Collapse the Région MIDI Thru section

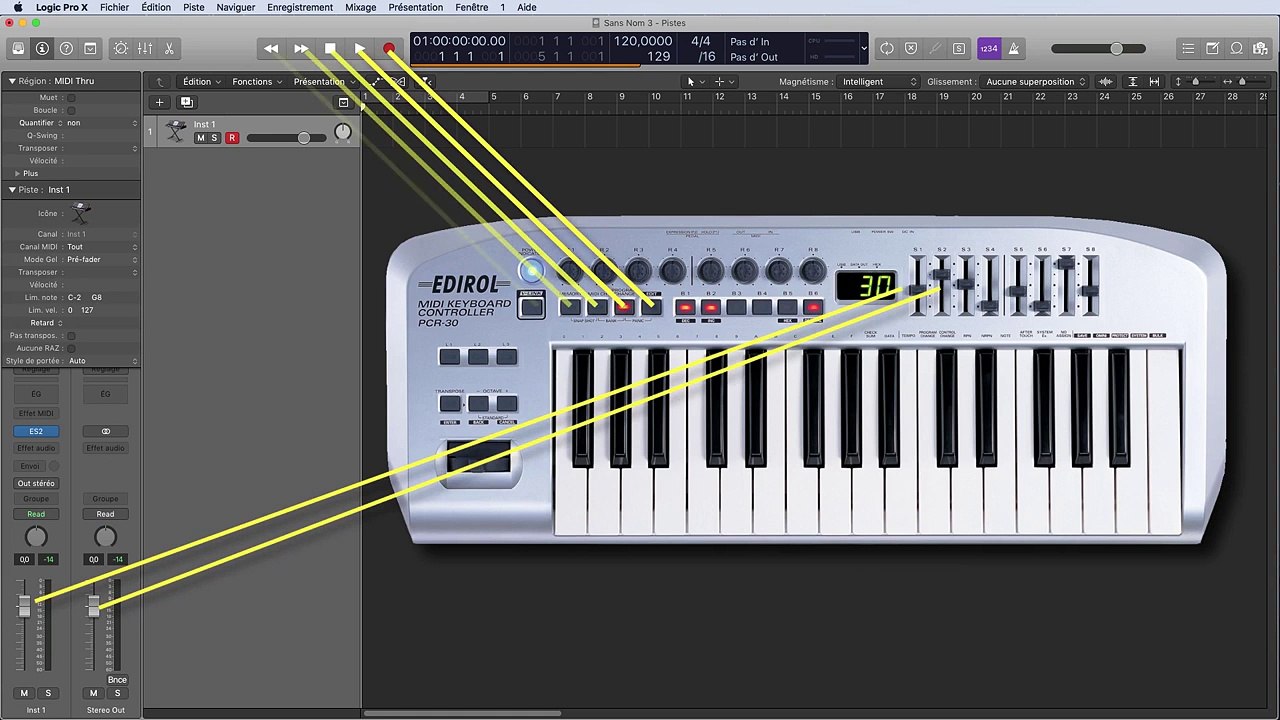click(x=12, y=81)
